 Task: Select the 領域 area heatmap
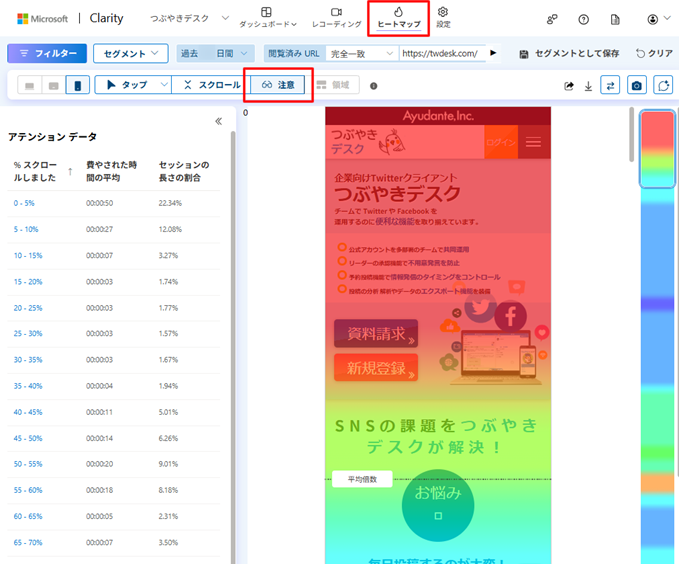(x=332, y=84)
